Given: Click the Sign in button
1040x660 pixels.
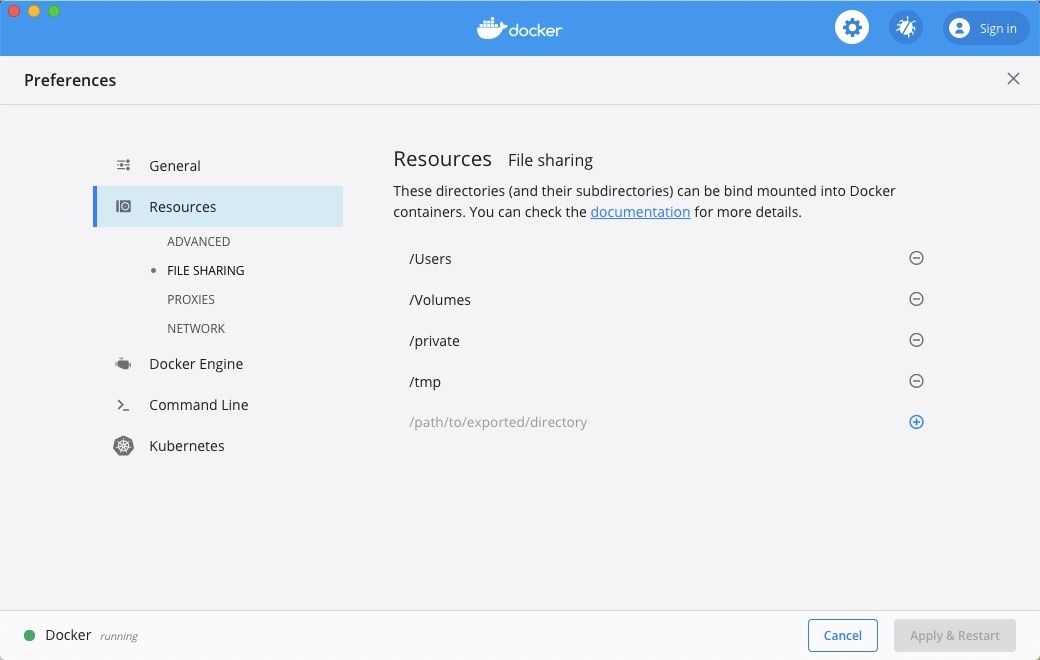Looking at the screenshot, I should [x=985, y=28].
